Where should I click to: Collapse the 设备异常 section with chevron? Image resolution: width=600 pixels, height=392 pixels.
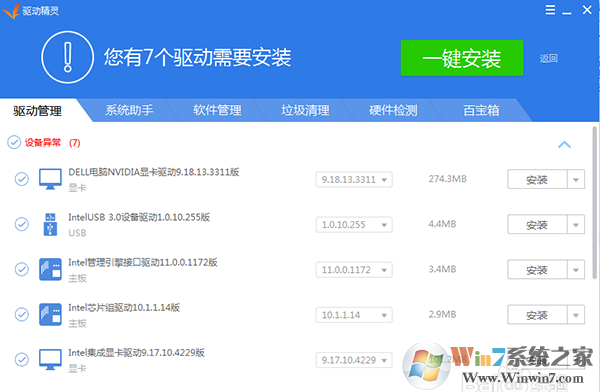(x=564, y=144)
